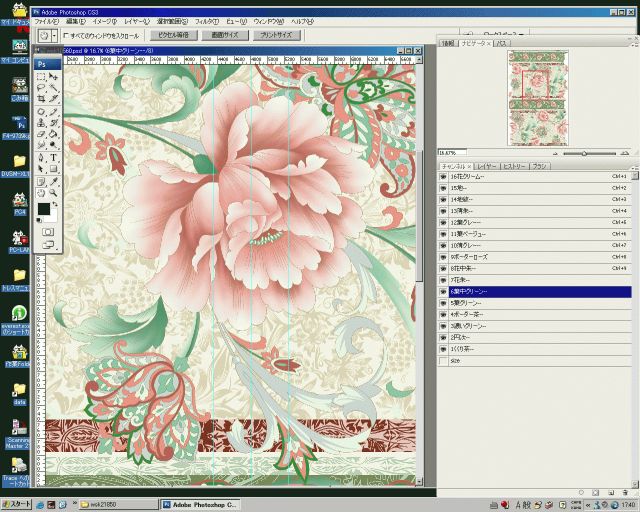
Task: Toggle Quick Mask mode button in toolbox
Action: point(47,232)
